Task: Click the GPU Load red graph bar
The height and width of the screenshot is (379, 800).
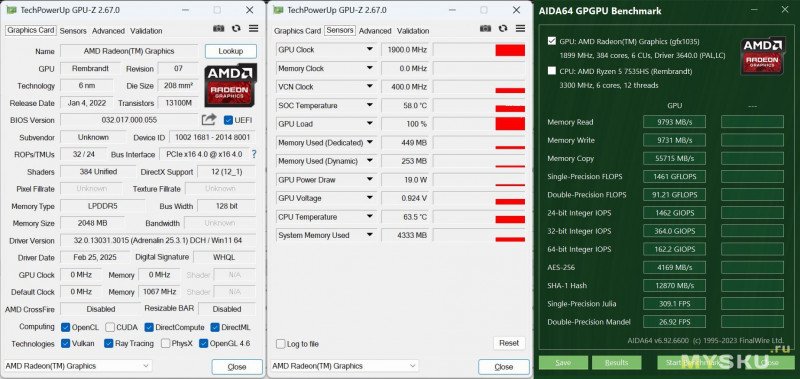Action: click(x=510, y=124)
